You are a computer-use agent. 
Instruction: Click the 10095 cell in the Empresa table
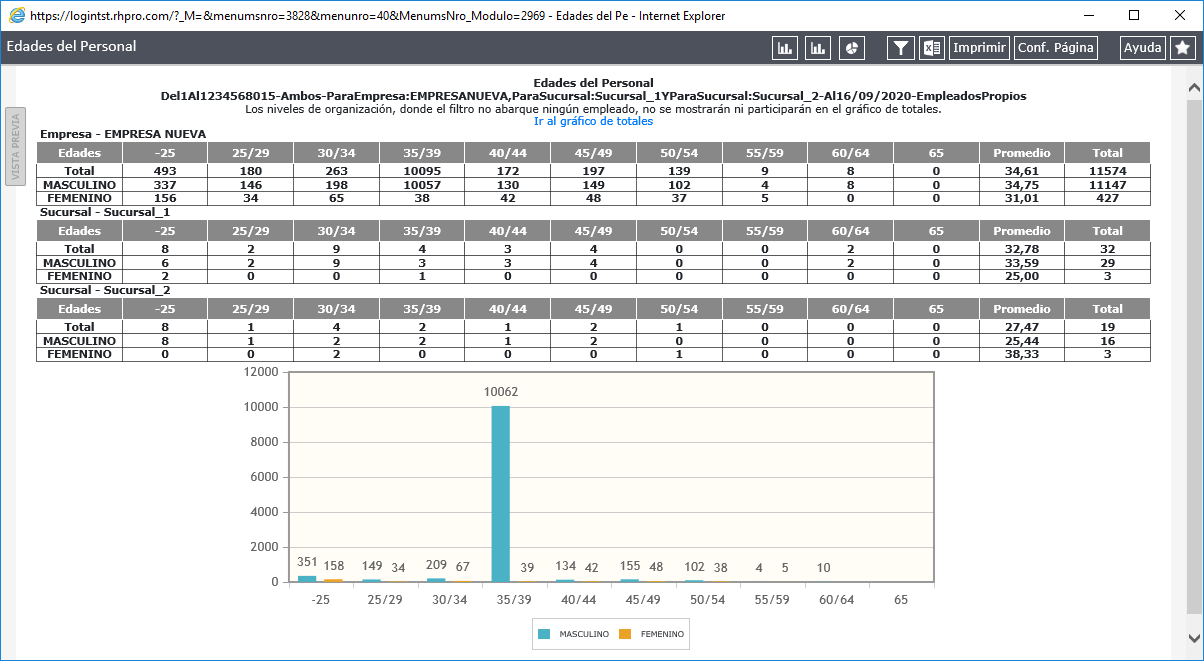[x=422, y=172]
